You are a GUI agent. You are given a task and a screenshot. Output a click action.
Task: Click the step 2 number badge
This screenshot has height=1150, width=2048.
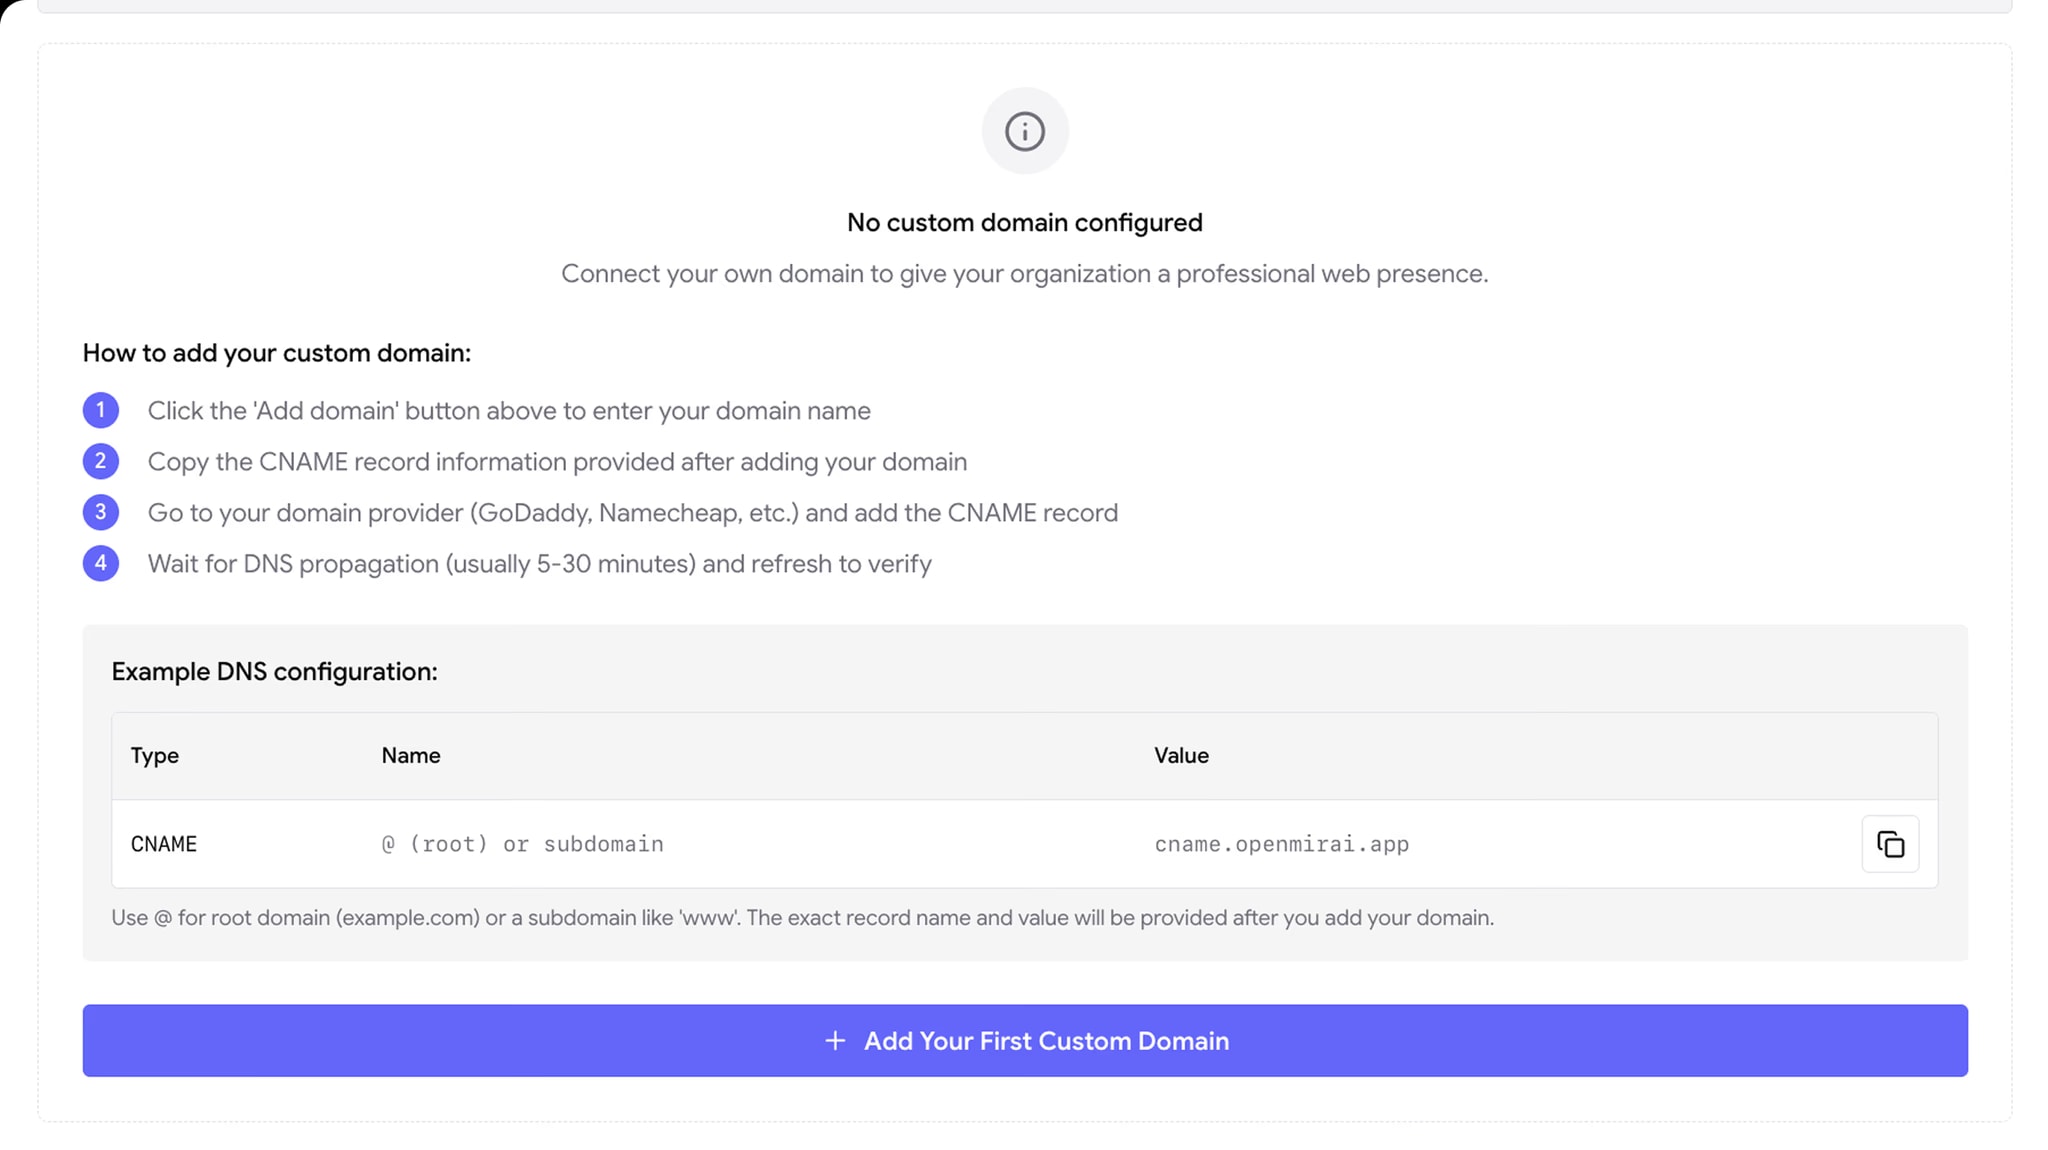pyautogui.click(x=100, y=461)
